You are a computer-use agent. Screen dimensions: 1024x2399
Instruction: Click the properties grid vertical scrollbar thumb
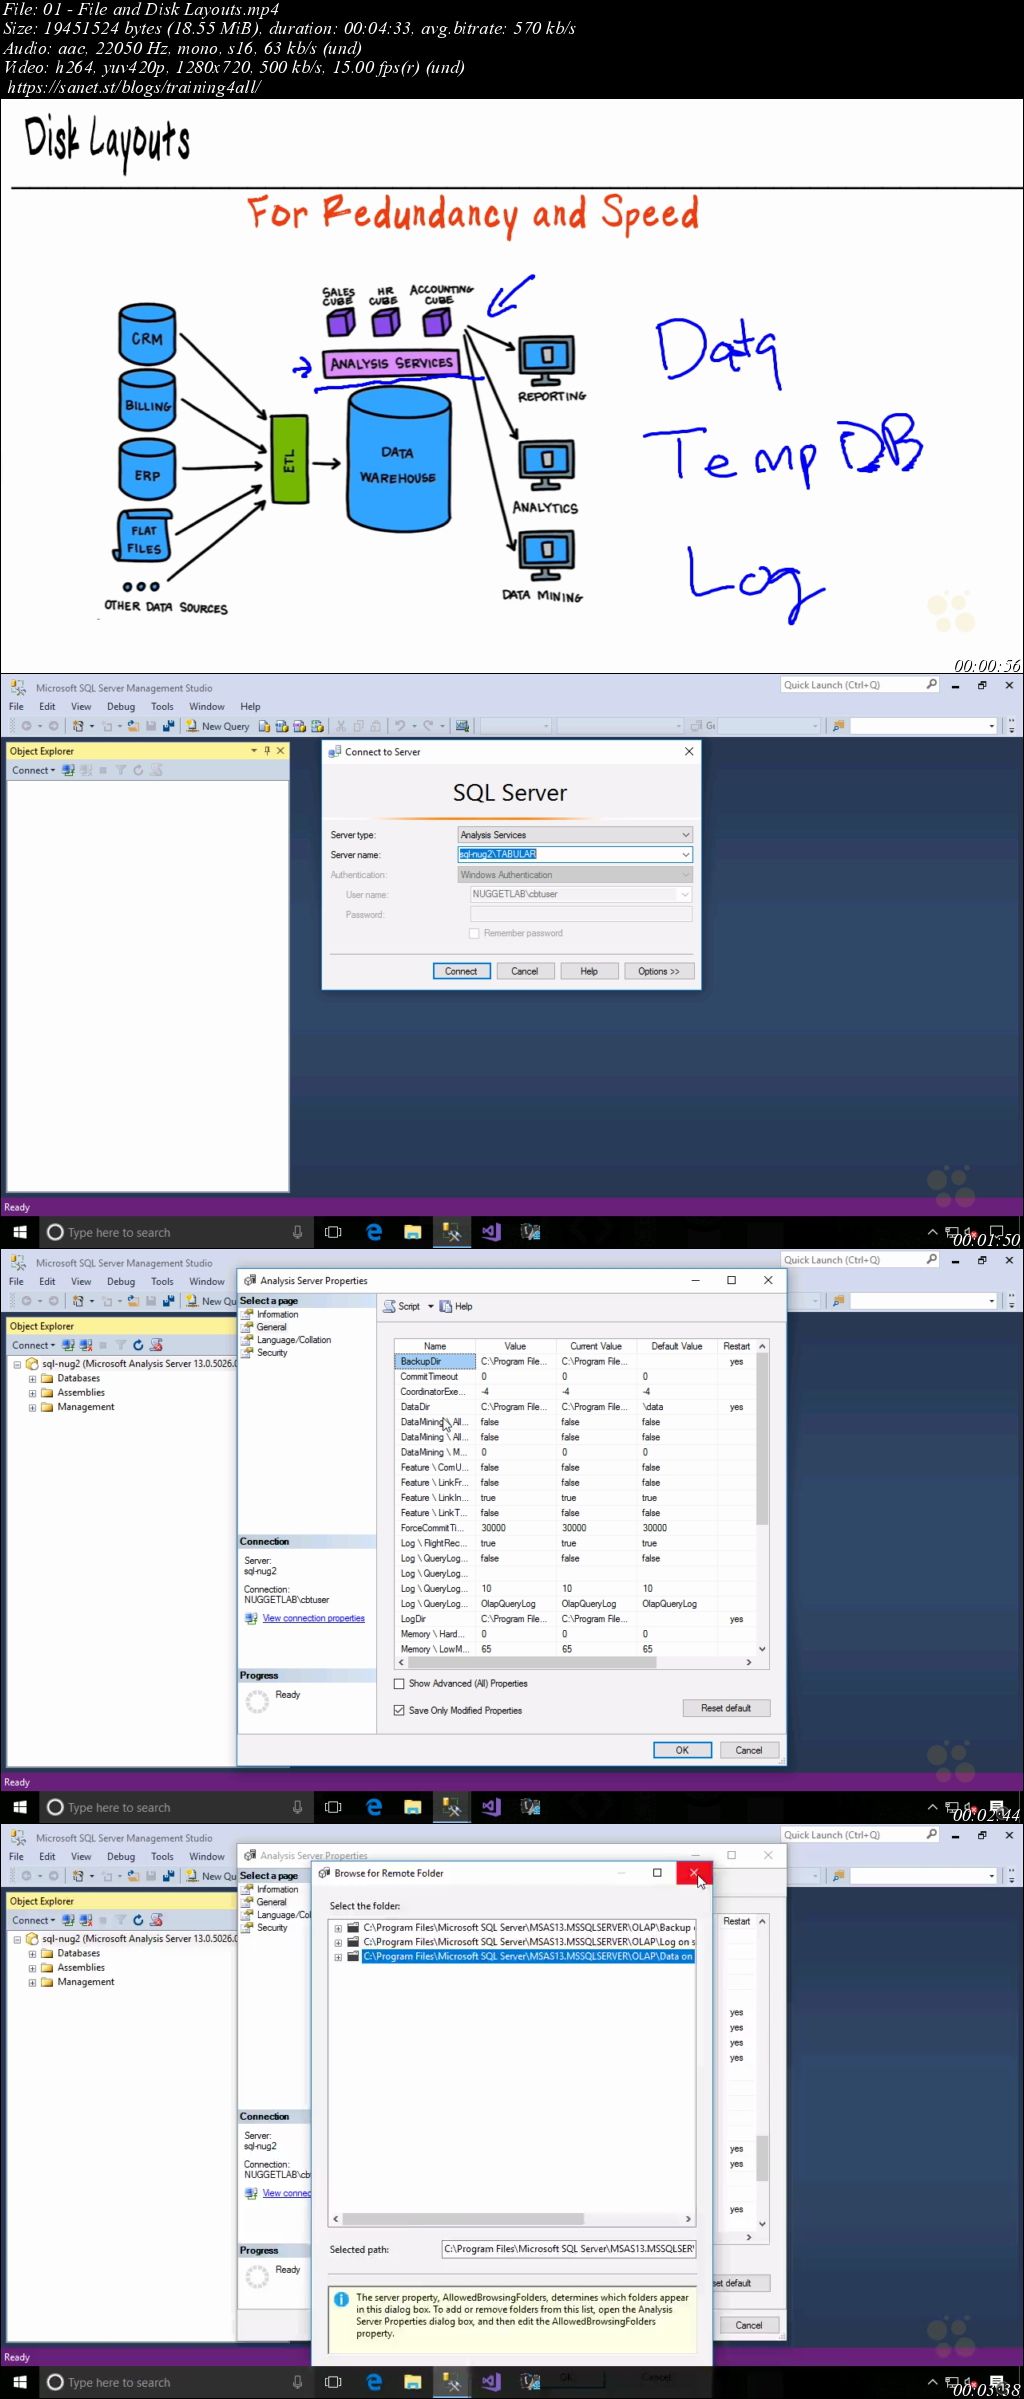[x=762, y=1440]
